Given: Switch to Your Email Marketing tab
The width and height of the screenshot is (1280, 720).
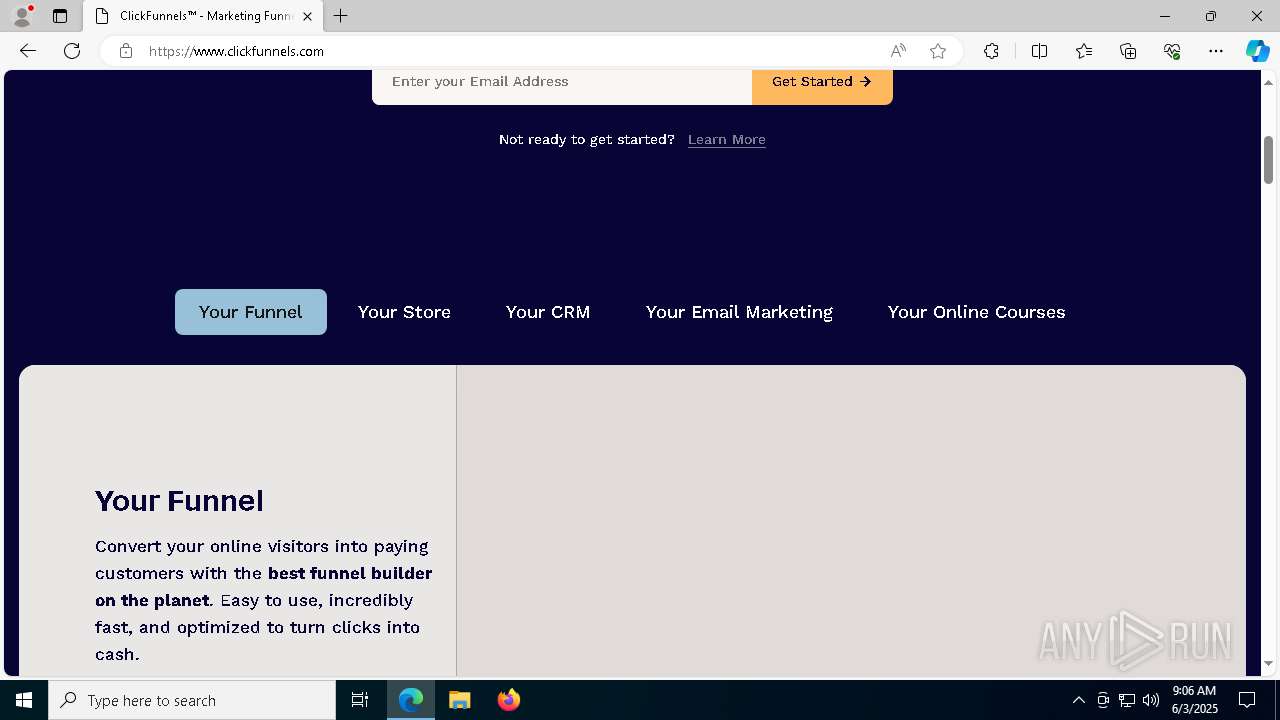Looking at the screenshot, I should pyautogui.click(x=739, y=312).
